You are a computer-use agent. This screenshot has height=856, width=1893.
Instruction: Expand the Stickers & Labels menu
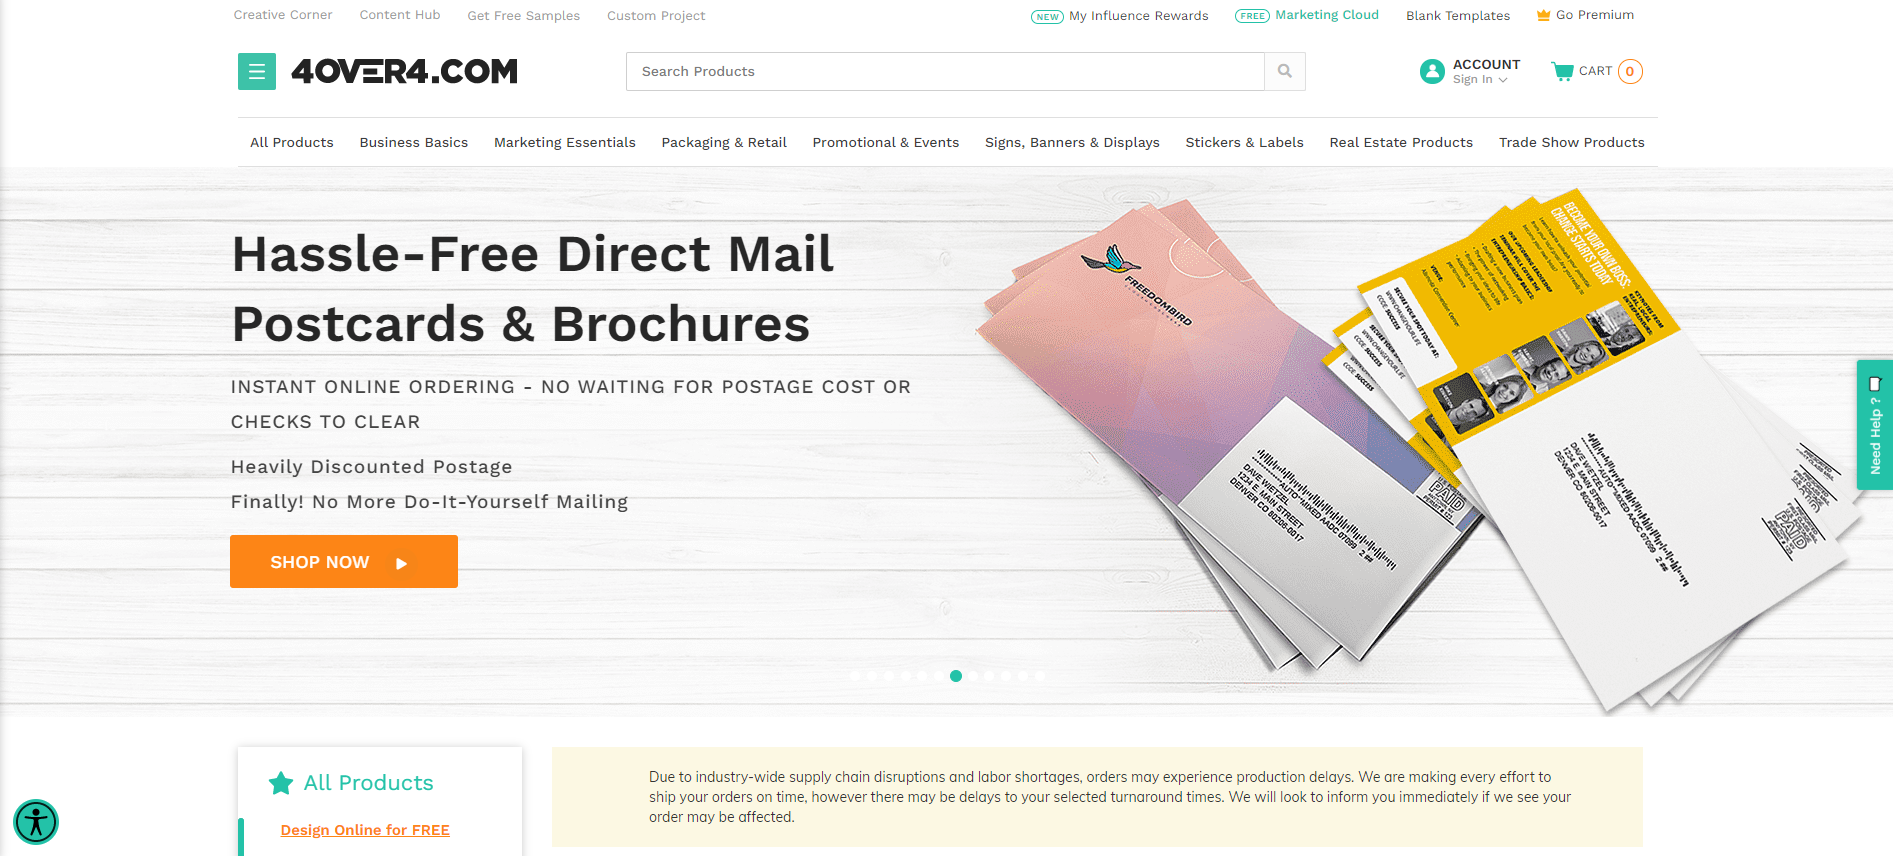click(1244, 142)
